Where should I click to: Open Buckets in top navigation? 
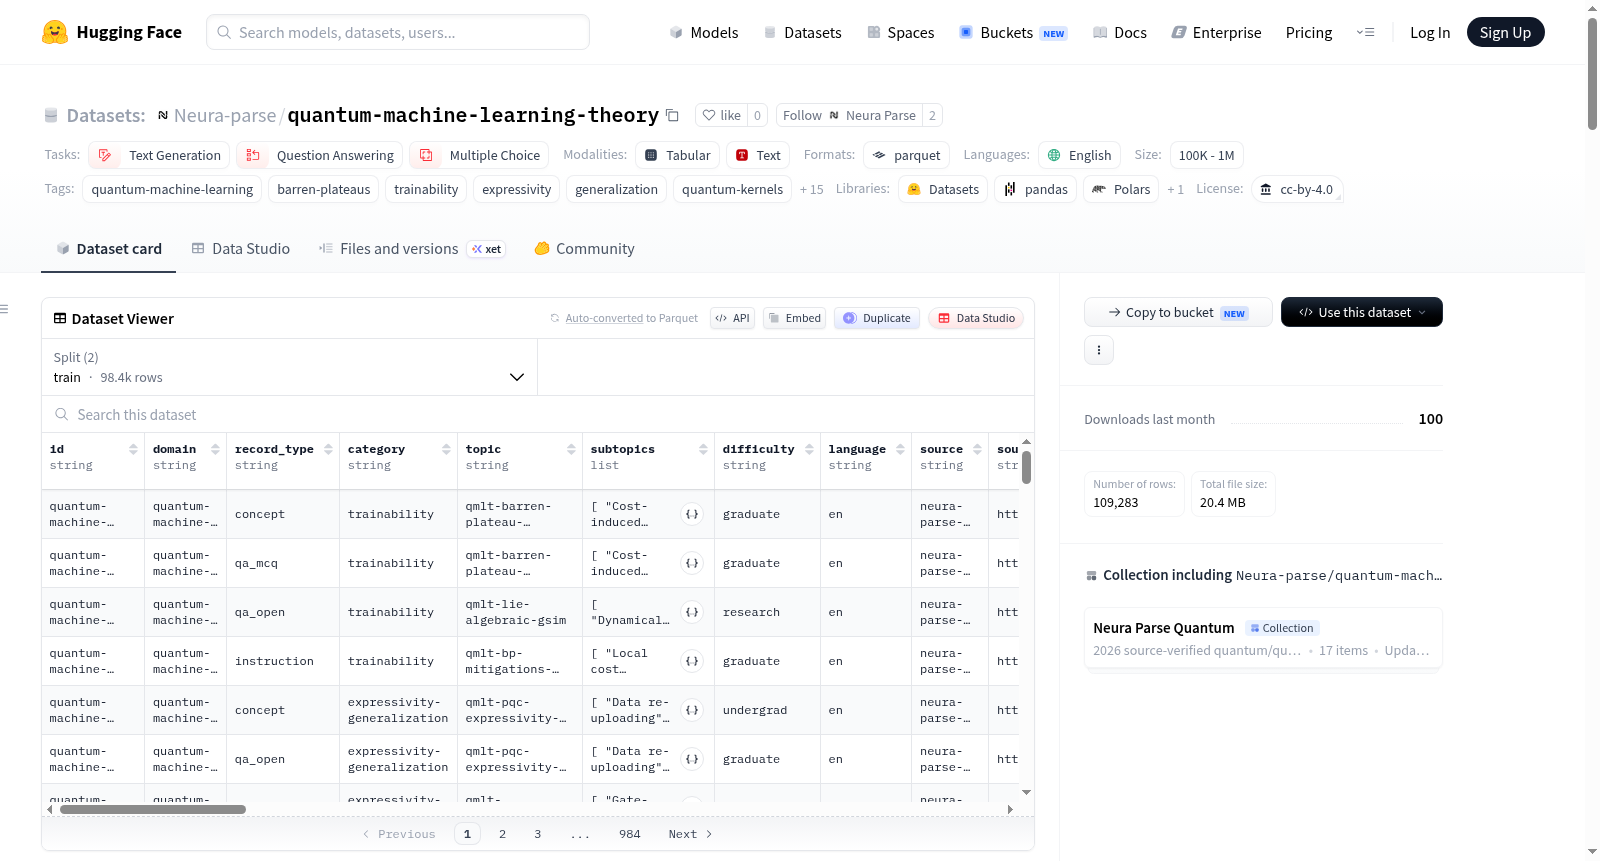click(x=1013, y=32)
